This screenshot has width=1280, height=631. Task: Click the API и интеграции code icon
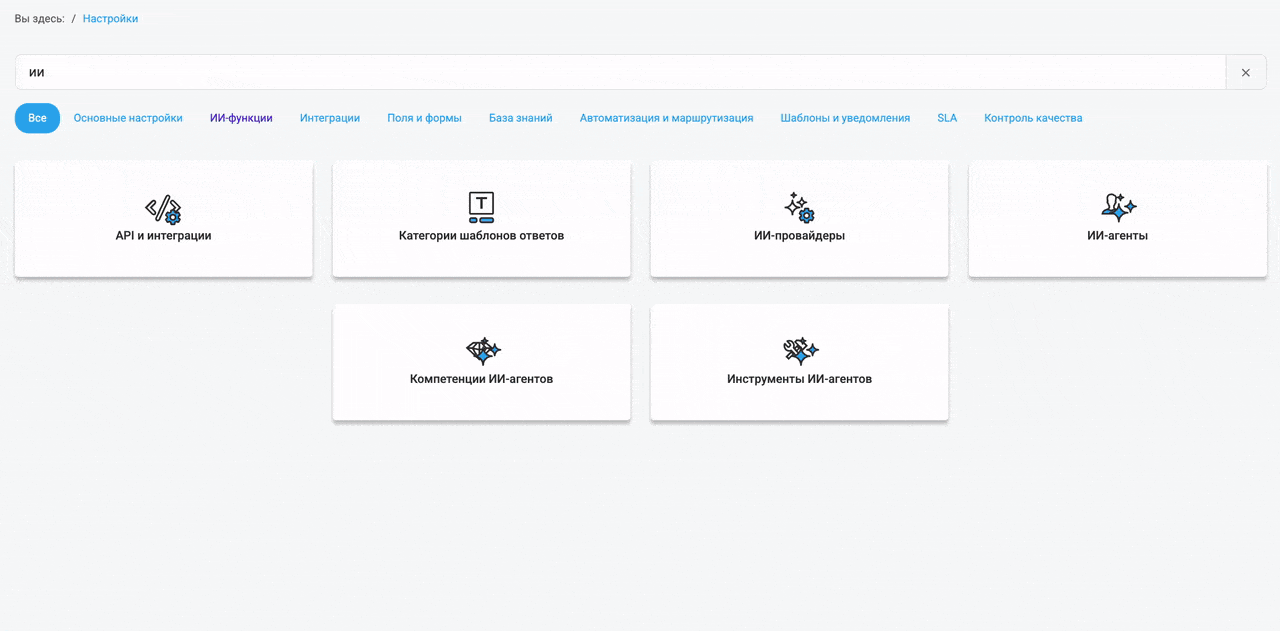[x=163, y=208]
